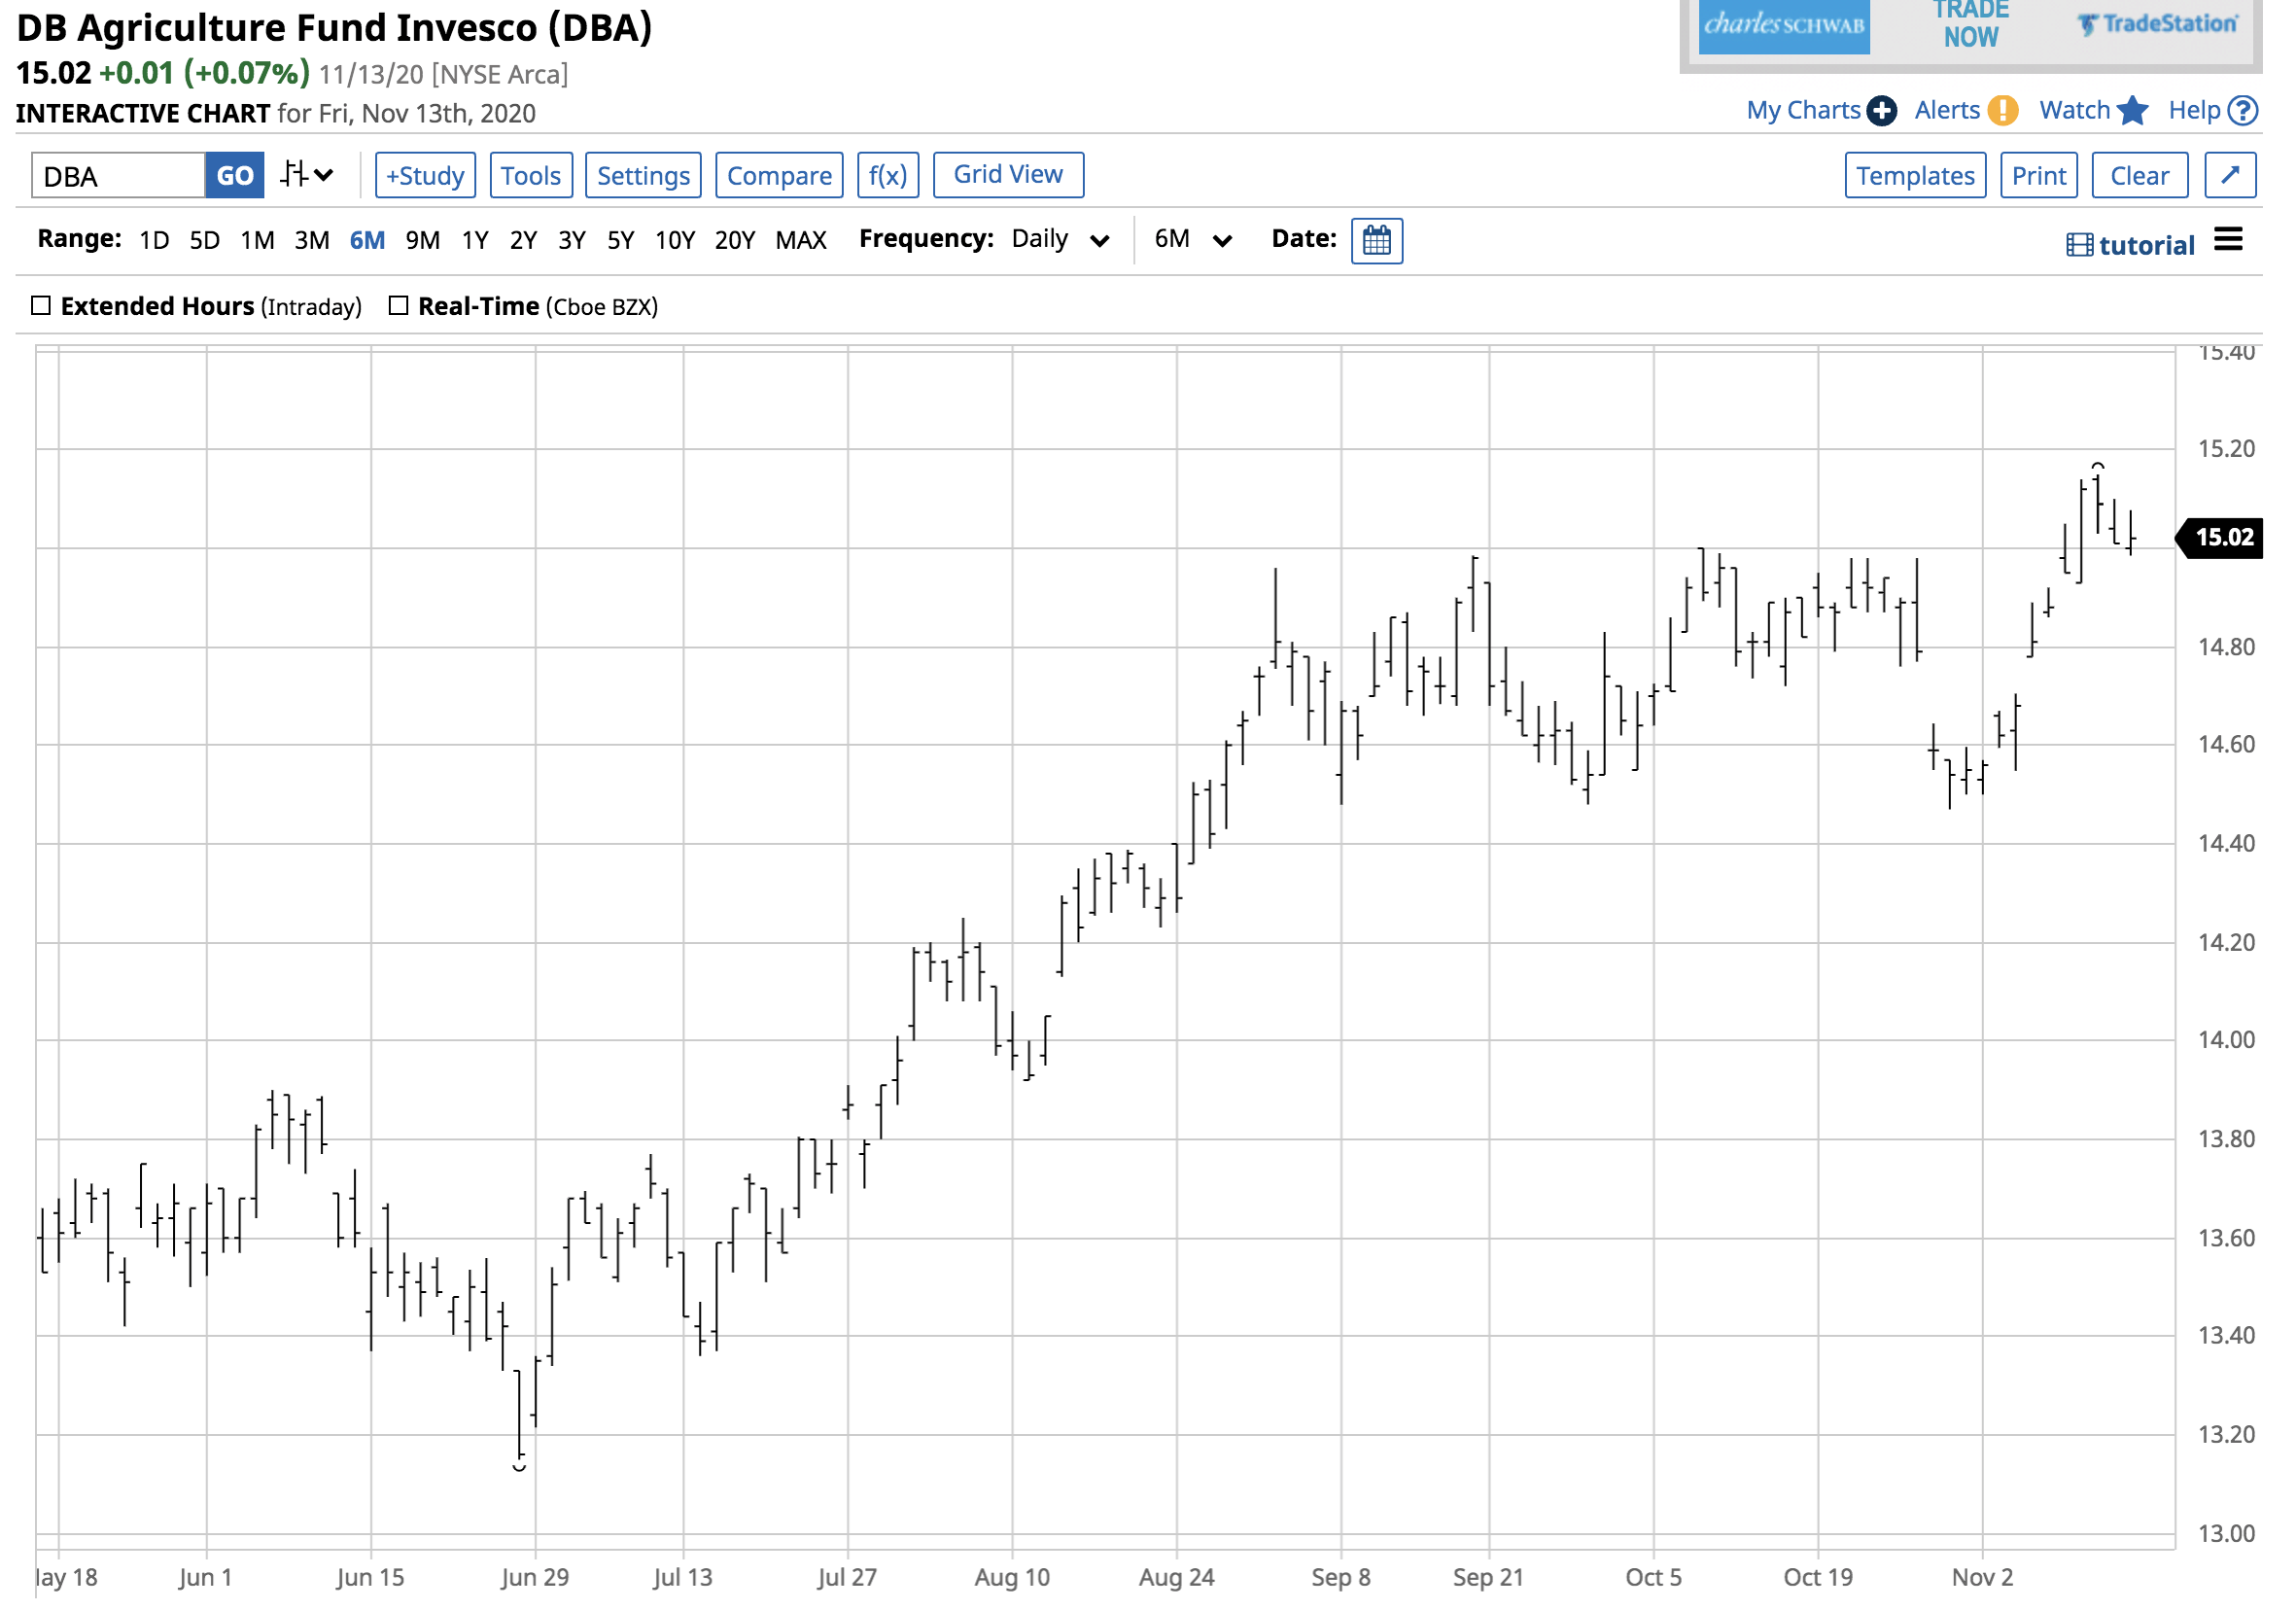
Task: Click the high marker bar near 15.20
Action: [2098, 498]
